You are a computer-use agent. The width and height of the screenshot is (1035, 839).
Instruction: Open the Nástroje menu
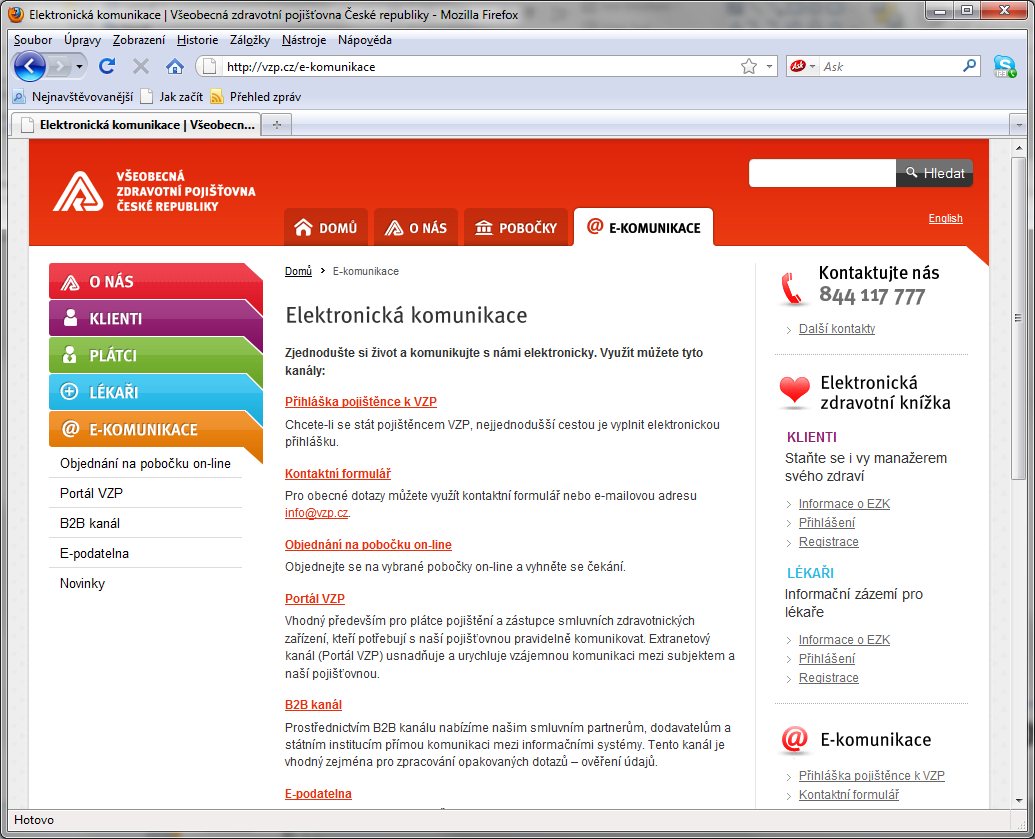[x=304, y=40]
